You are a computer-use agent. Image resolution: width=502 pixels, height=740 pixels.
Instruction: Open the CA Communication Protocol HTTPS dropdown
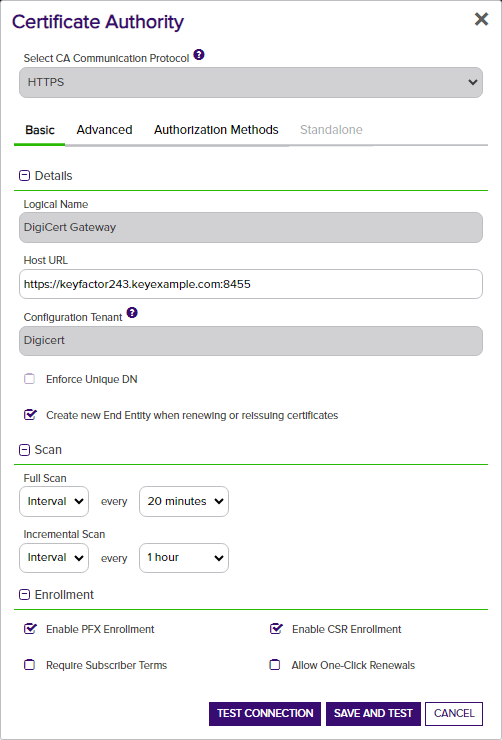[x=251, y=83]
